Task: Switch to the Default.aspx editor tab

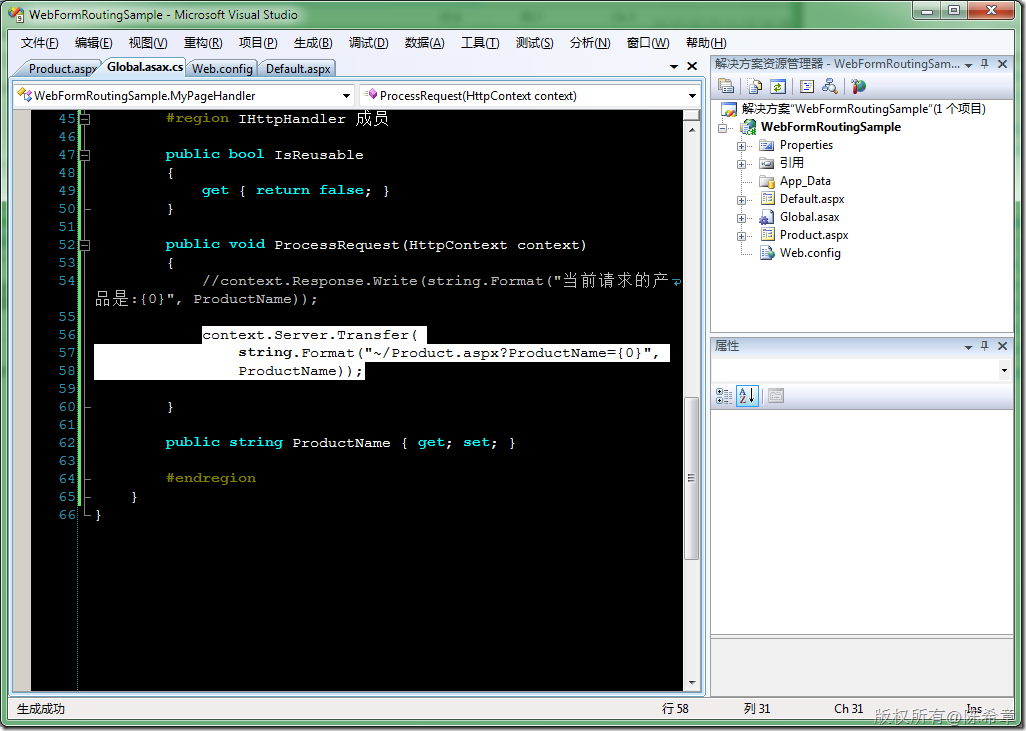Action: pyautogui.click(x=298, y=69)
